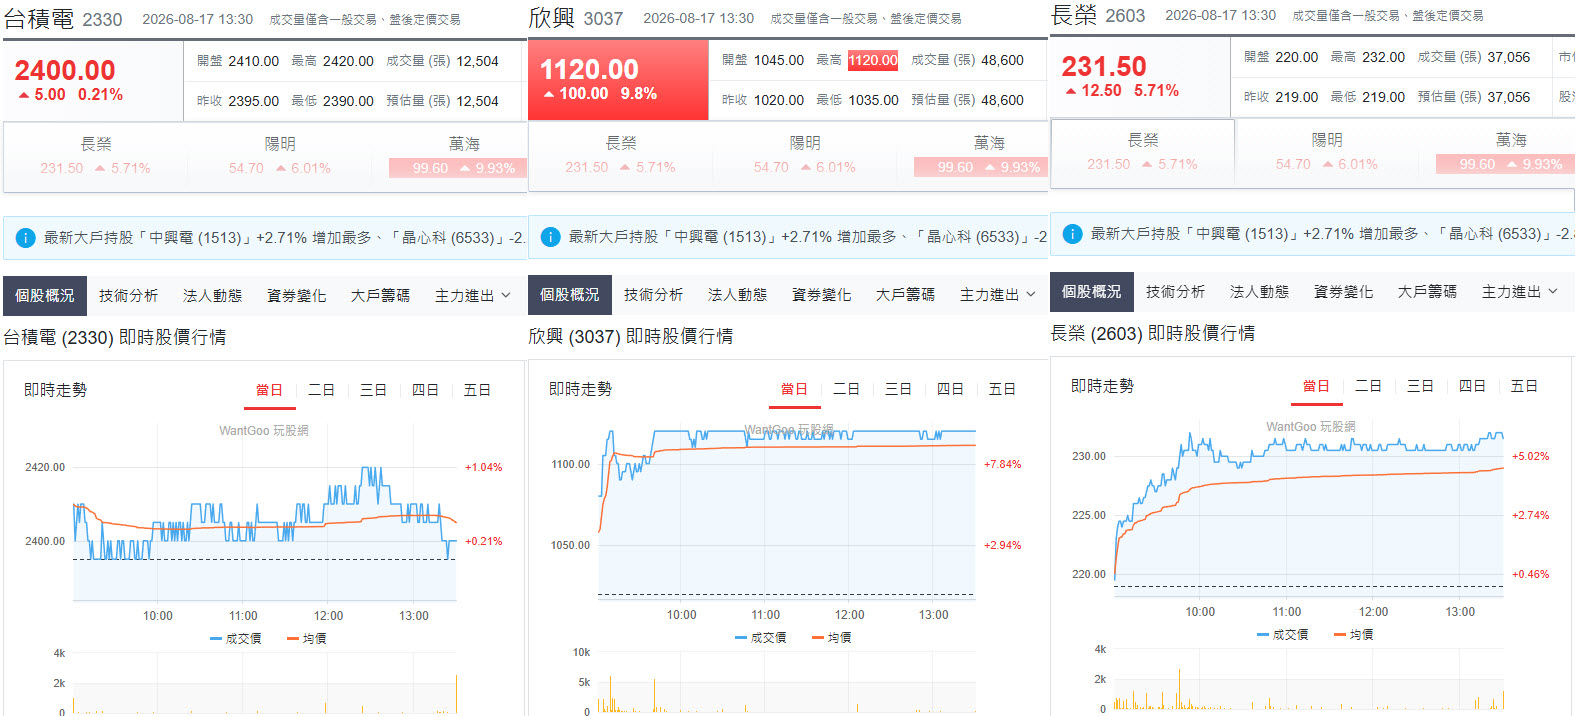This screenshot has width=1578, height=716.
Task: Click the 1120.00 price of 欣興
Action: point(589,69)
